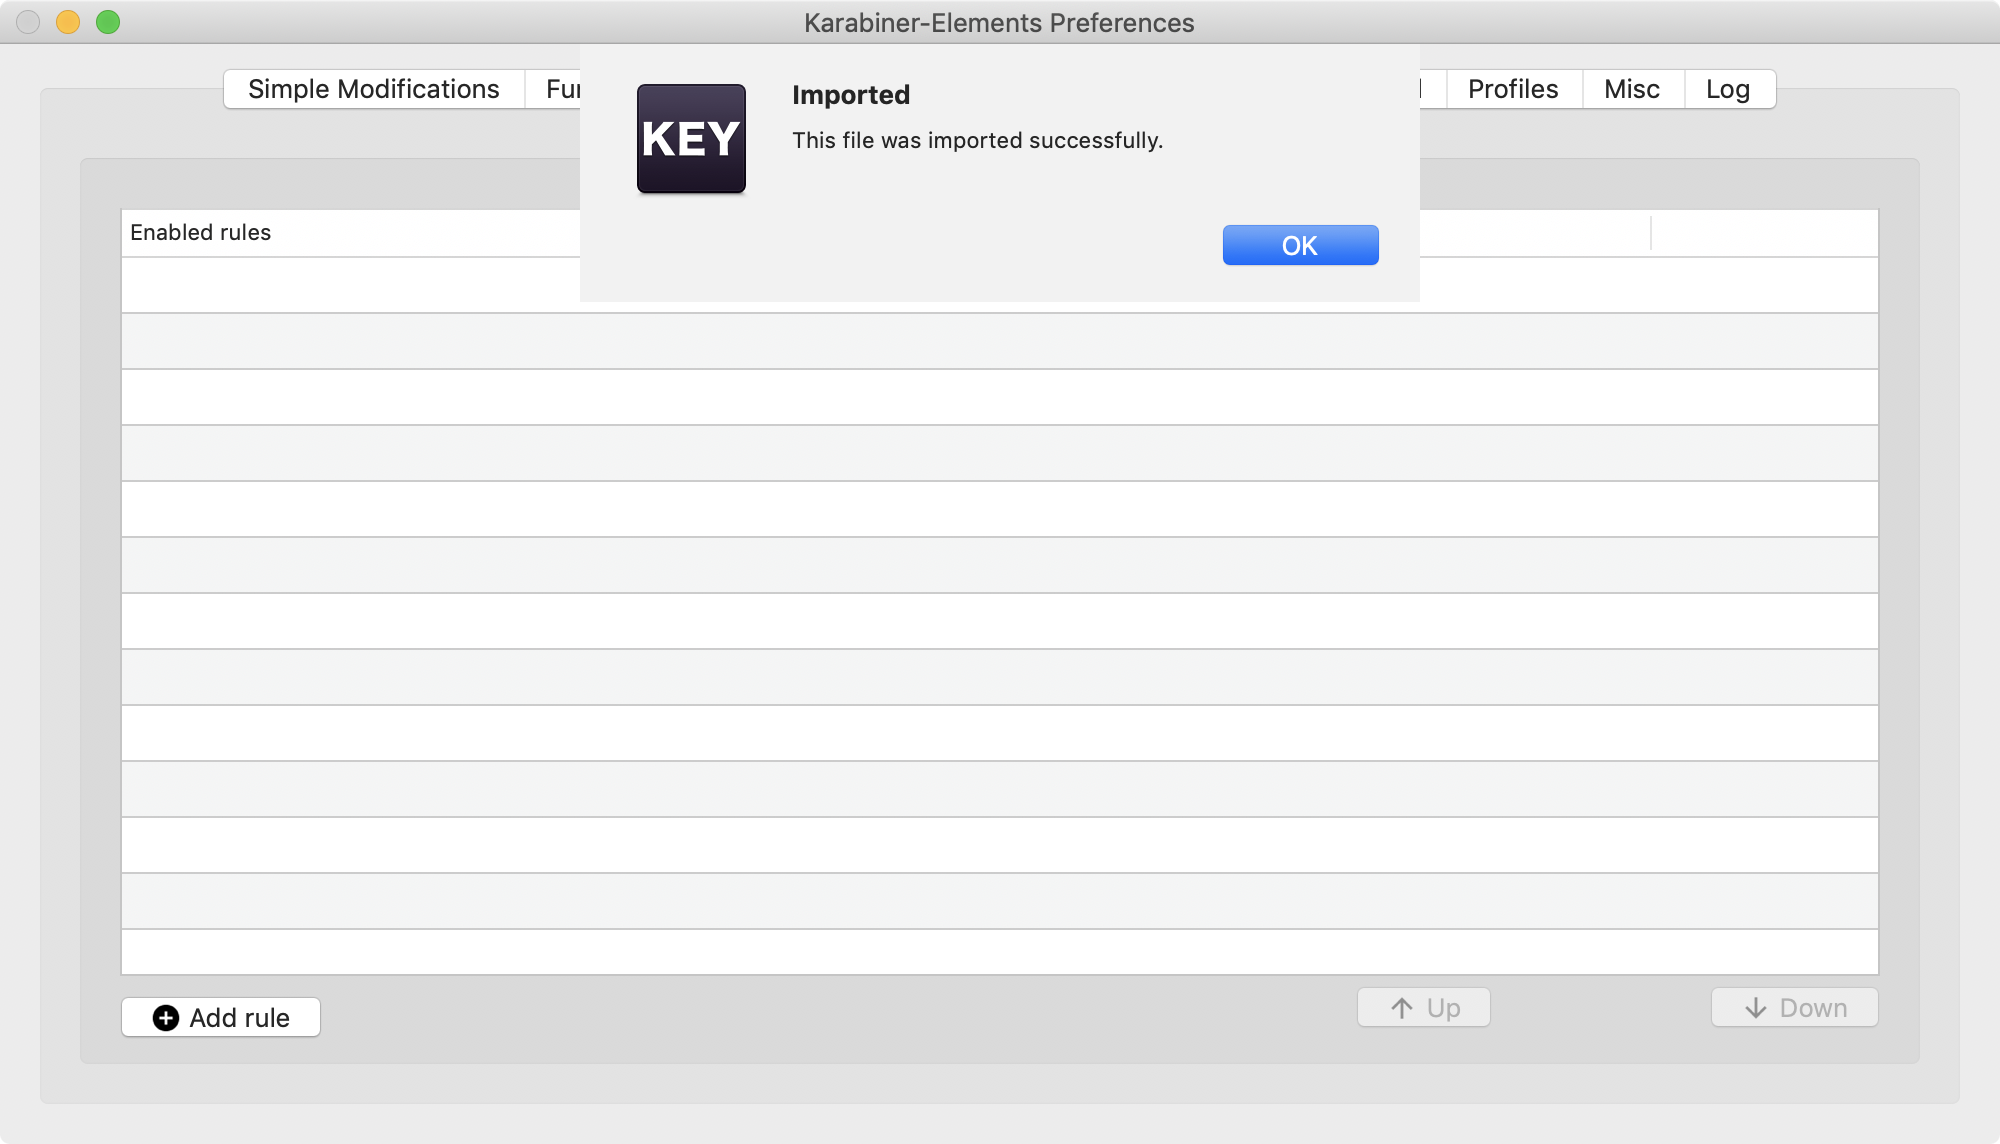Click the disabled Down button
Viewport: 2000px width, 1144px height.
[1793, 1008]
